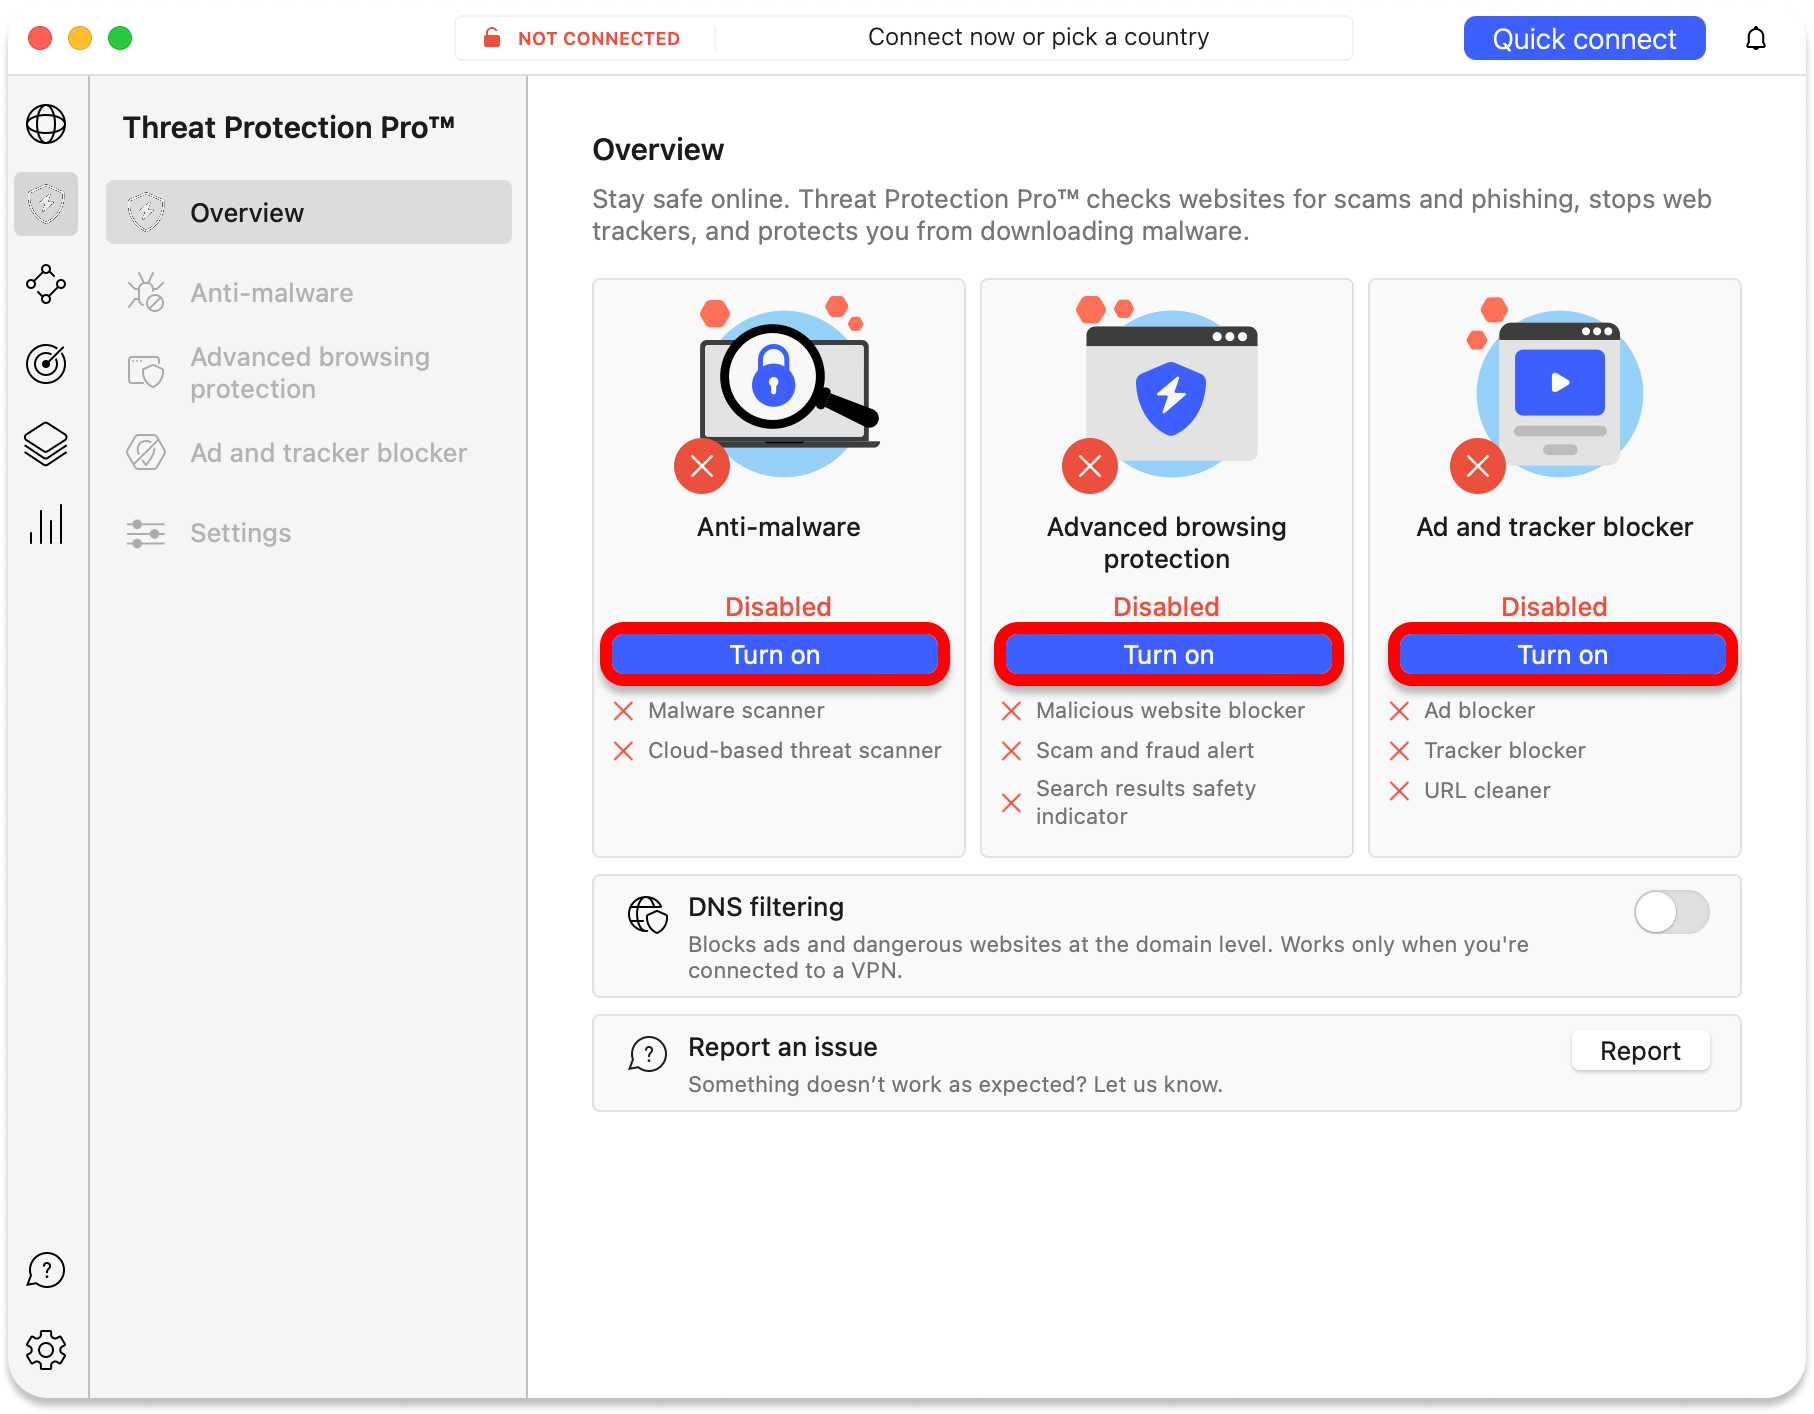The width and height of the screenshot is (1814, 1414).
Task: Click the notification bell
Action: (x=1757, y=37)
